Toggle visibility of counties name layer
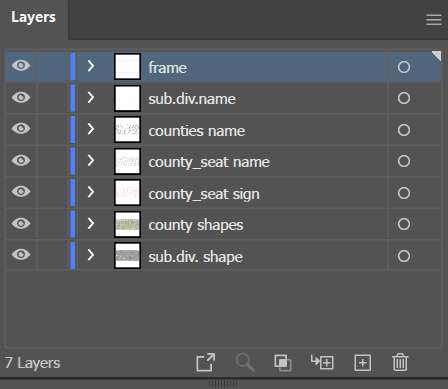 click(21, 129)
